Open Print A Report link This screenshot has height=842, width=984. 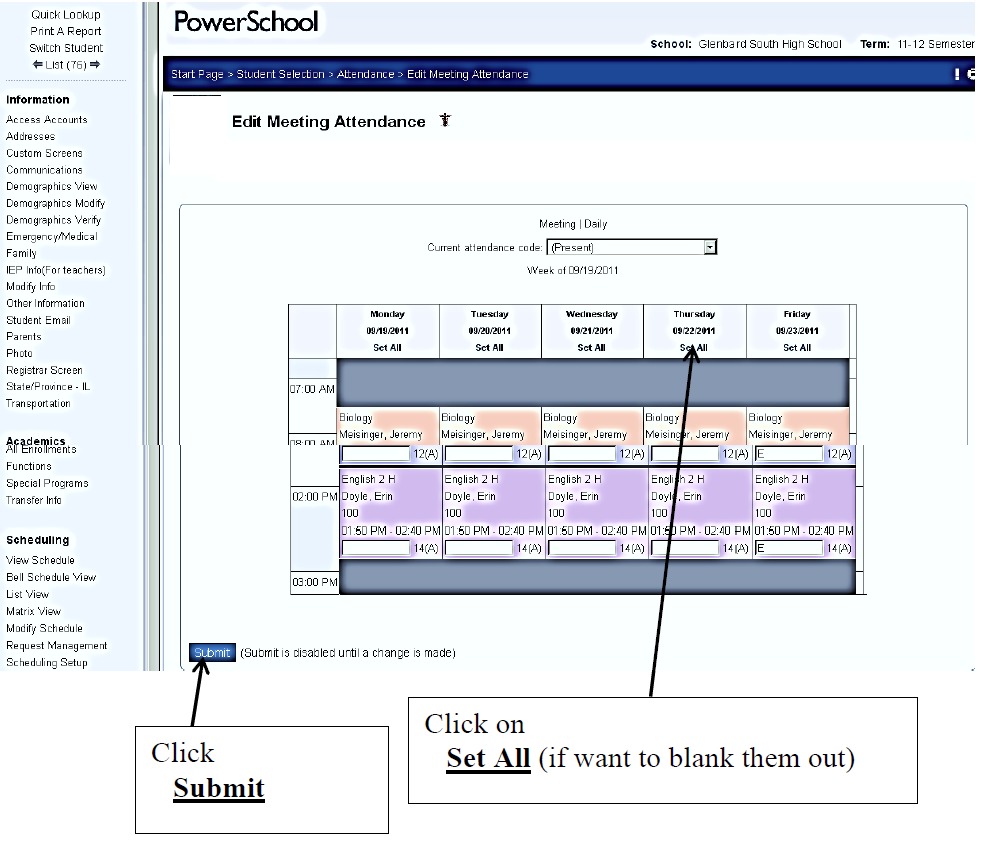tap(66, 31)
